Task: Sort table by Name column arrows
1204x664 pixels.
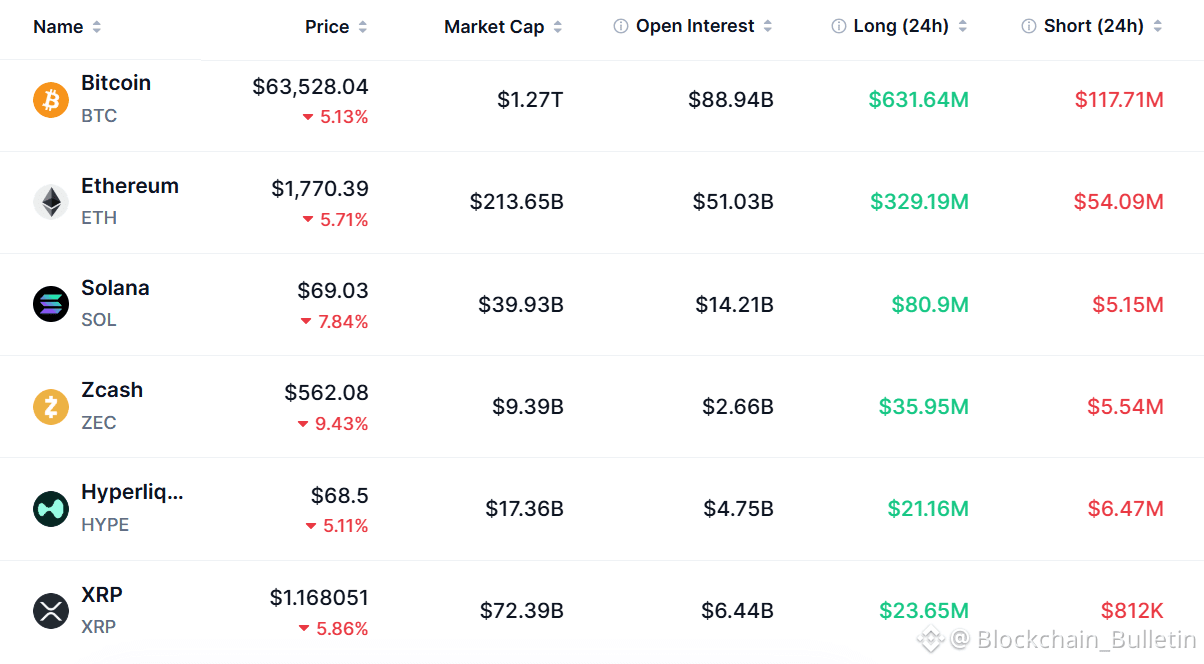Action: pyautogui.click(x=96, y=27)
